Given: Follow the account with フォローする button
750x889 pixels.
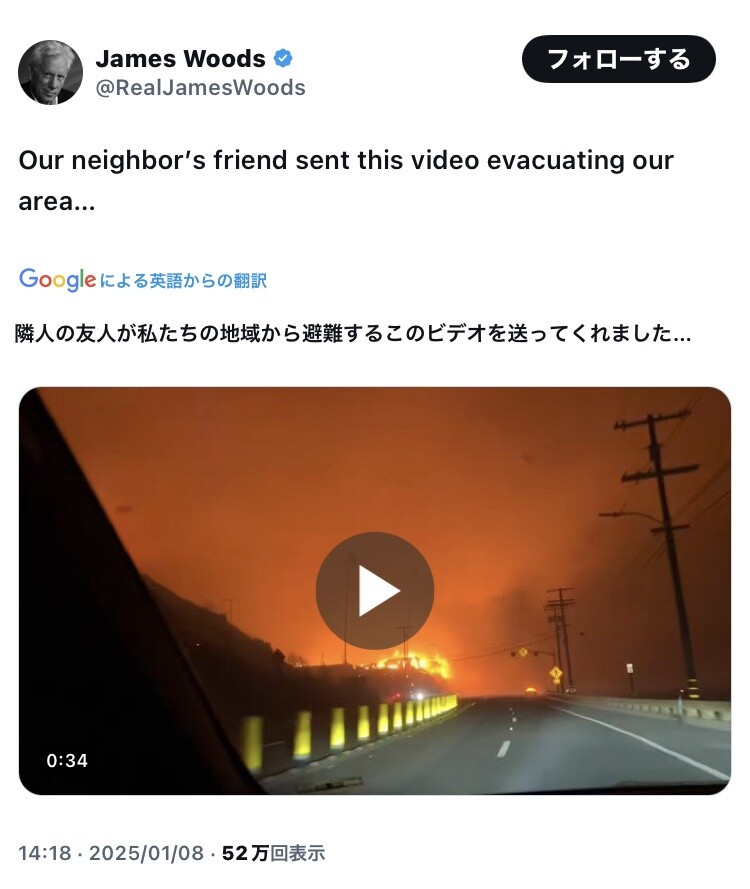Looking at the screenshot, I should pos(618,59).
